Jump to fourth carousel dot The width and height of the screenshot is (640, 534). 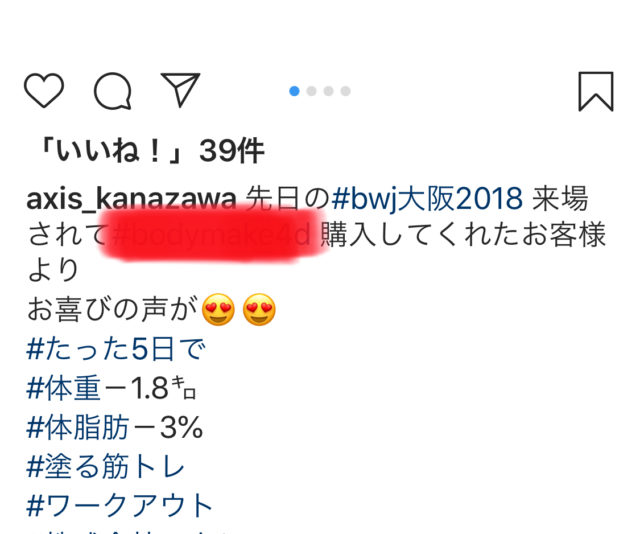[x=346, y=91]
